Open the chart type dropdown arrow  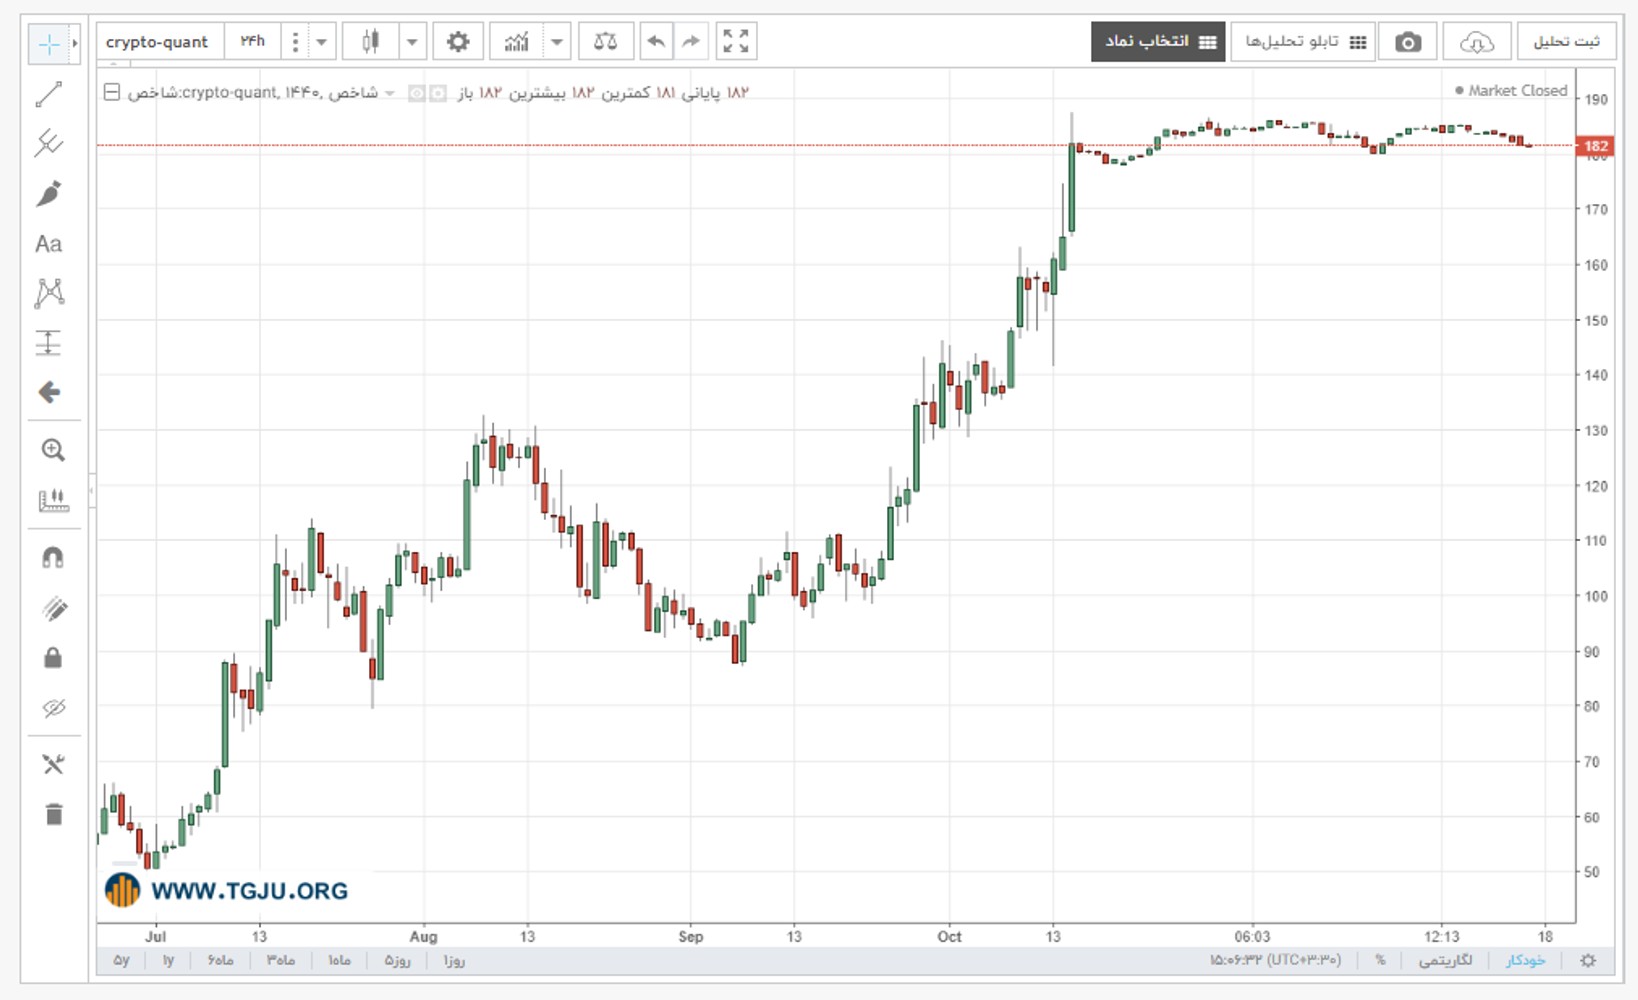point(411,42)
